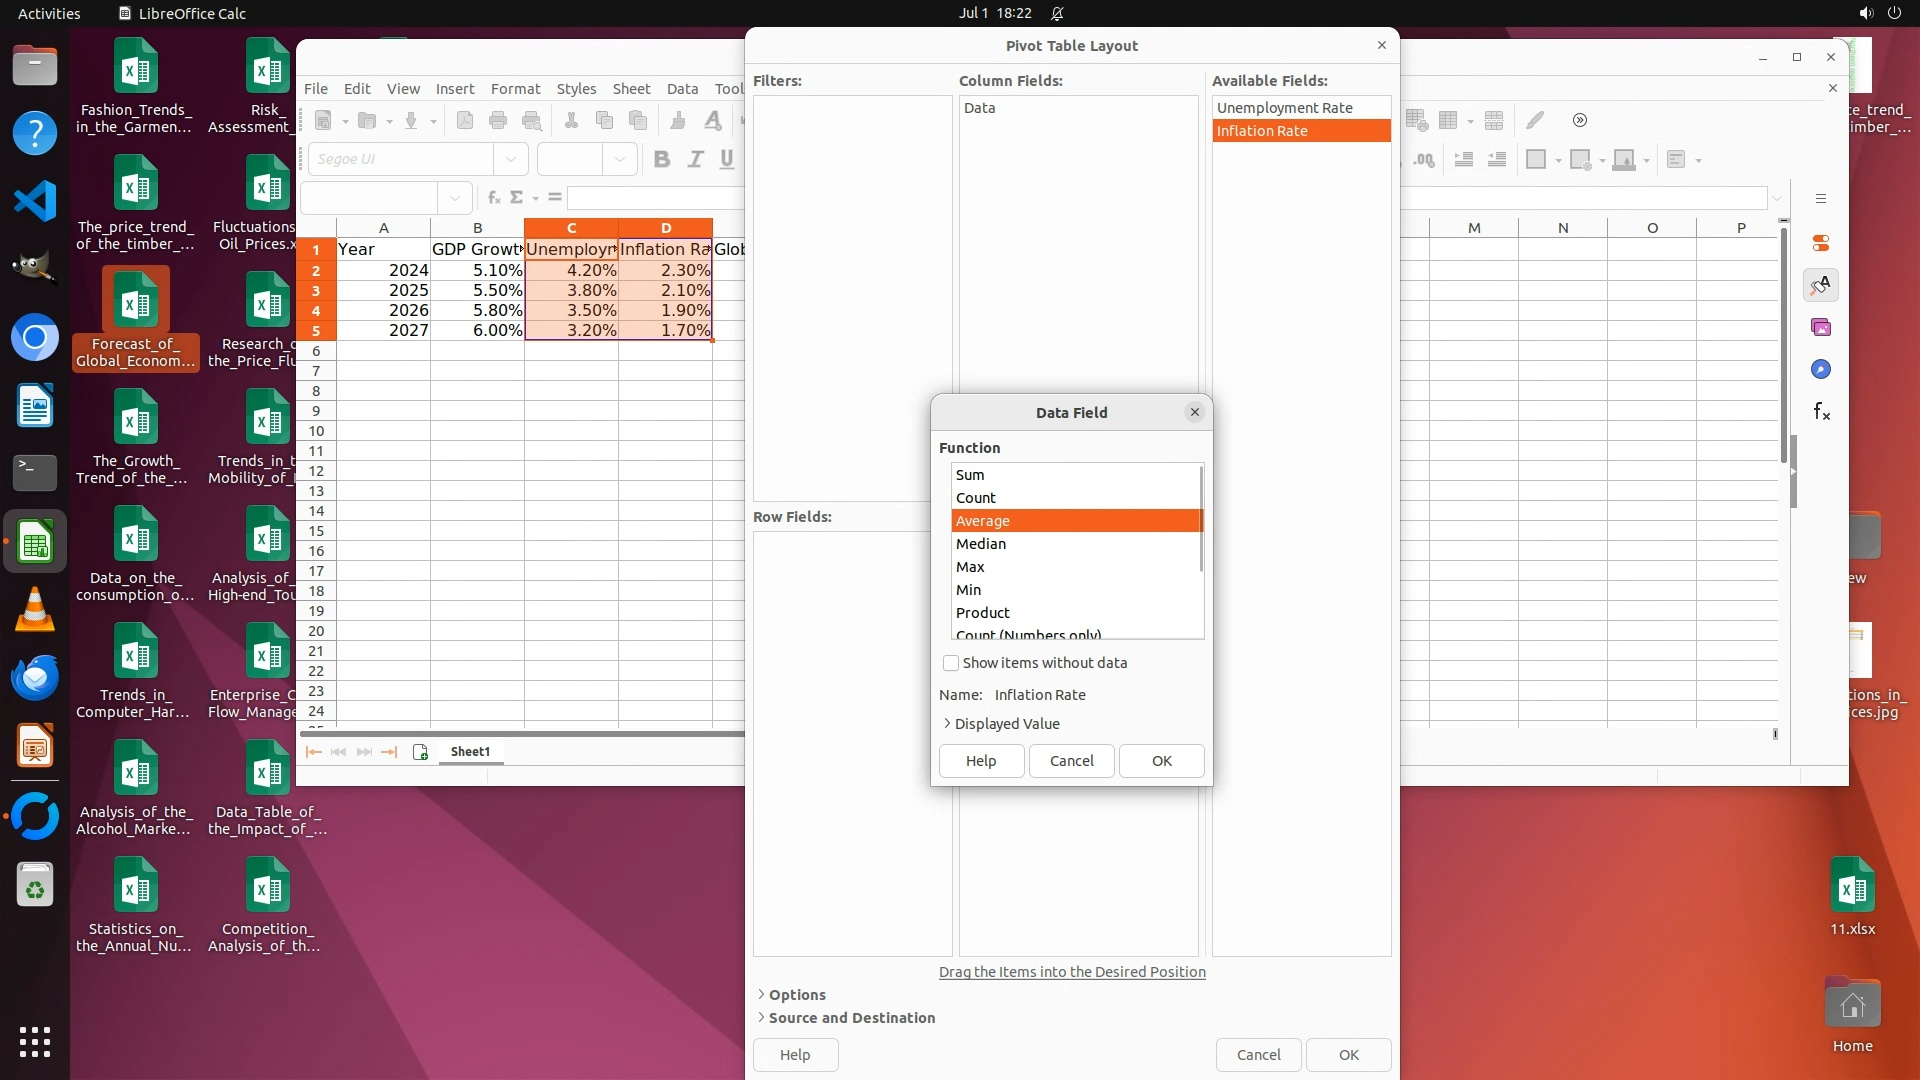The height and width of the screenshot is (1080, 1920).
Task: Open the sidebar Navigator compass icon
Action: pos(1821,370)
